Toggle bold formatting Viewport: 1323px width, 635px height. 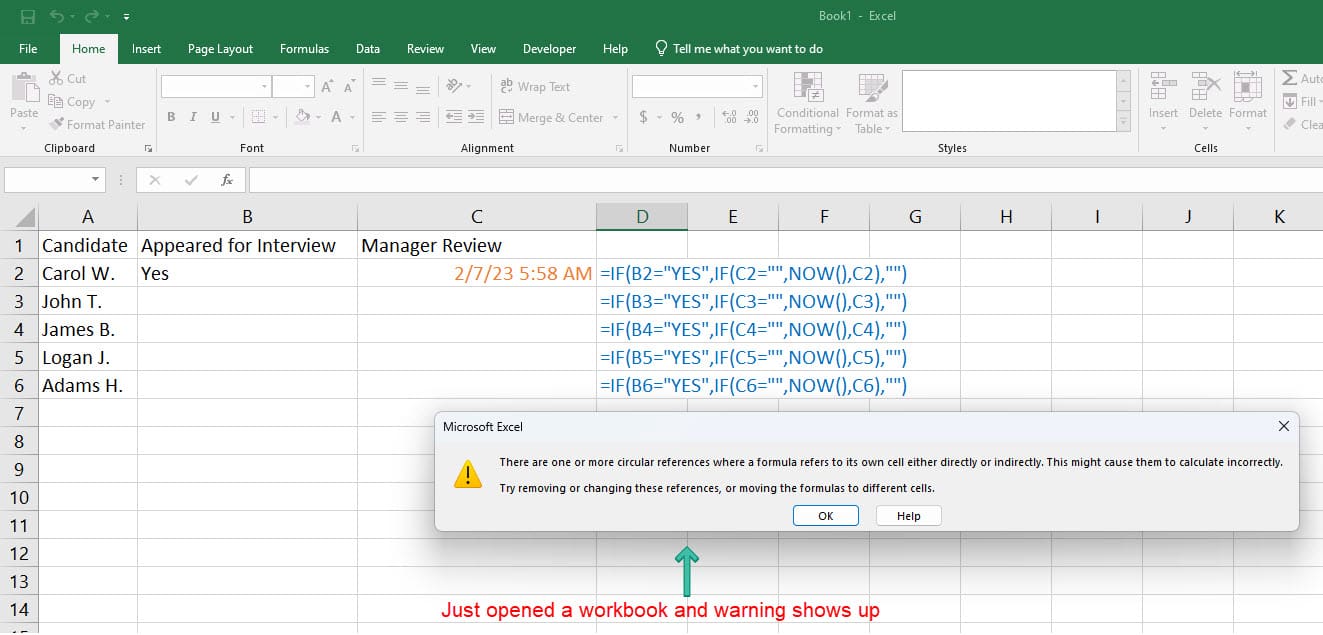(170, 117)
